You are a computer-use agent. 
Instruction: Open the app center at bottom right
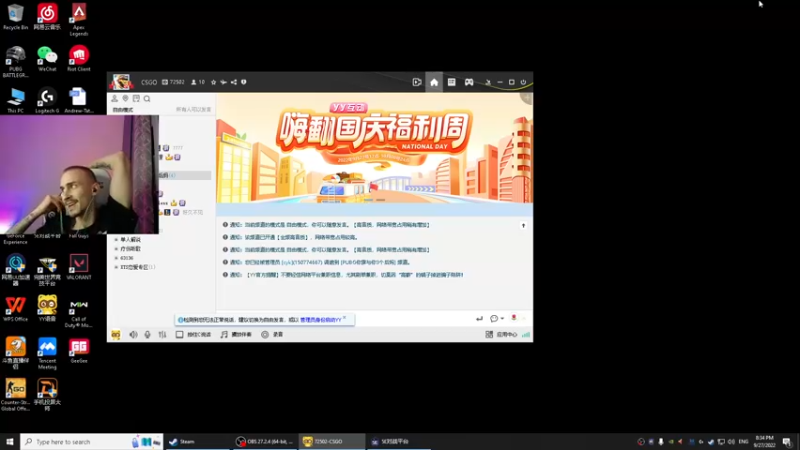click(x=501, y=335)
